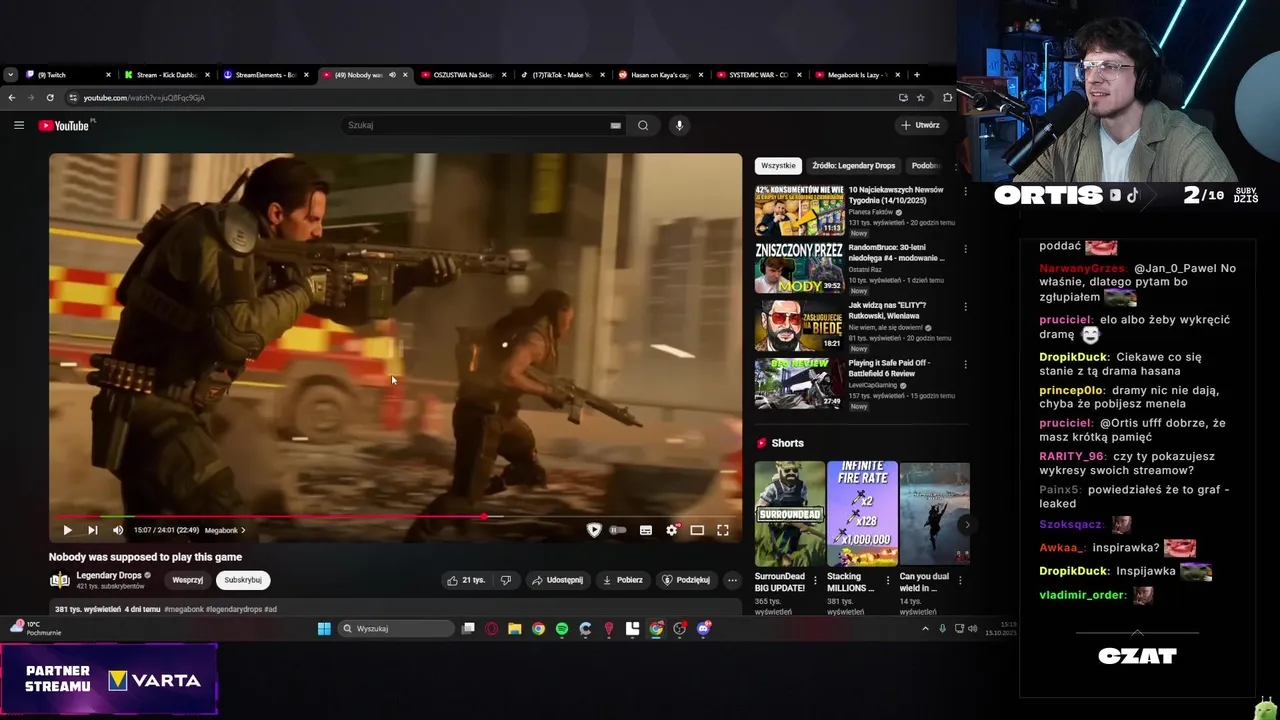Click the Podziękuj thanks button
The width and height of the screenshot is (1280, 720).
[x=686, y=580]
